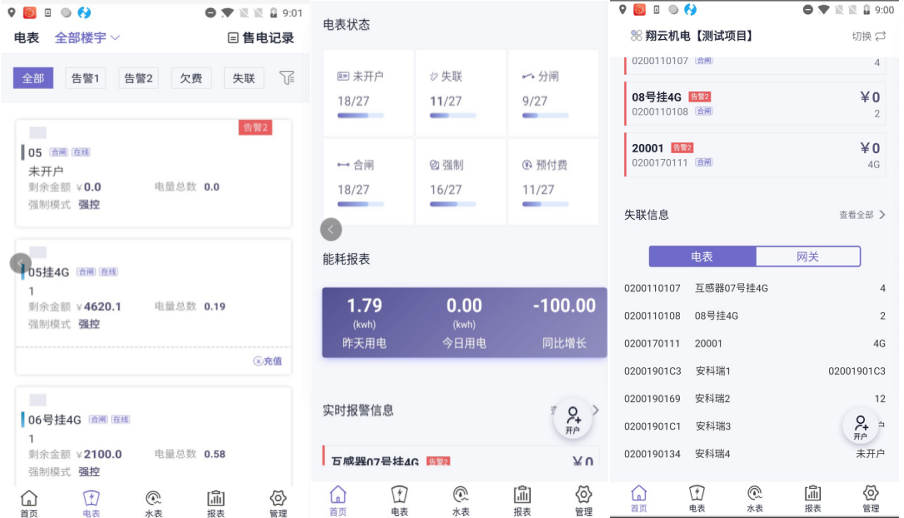Open the 强制 16/27 status tile
904x518 pixels.
pos(461,182)
